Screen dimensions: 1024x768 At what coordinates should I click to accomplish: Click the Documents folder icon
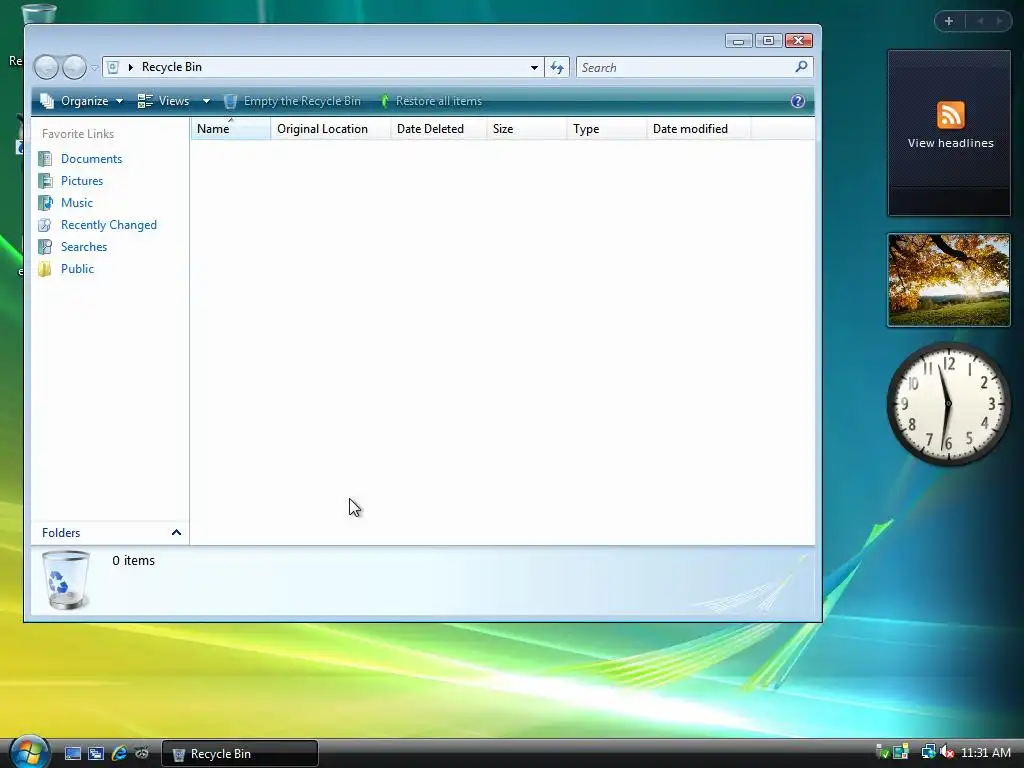(45, 159)
